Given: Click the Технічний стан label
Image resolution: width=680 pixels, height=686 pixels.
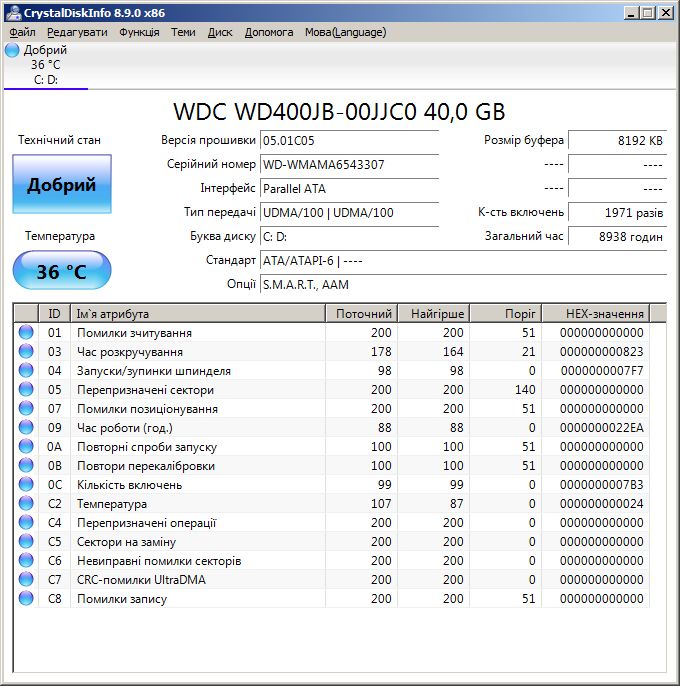Looking at the screenshot, I should pos(59,140).
